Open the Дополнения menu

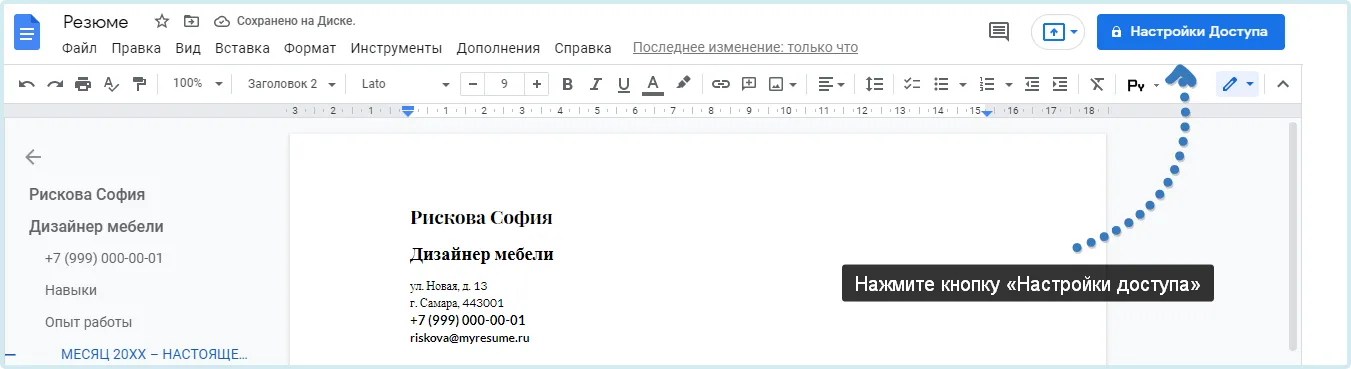(498, 48)
